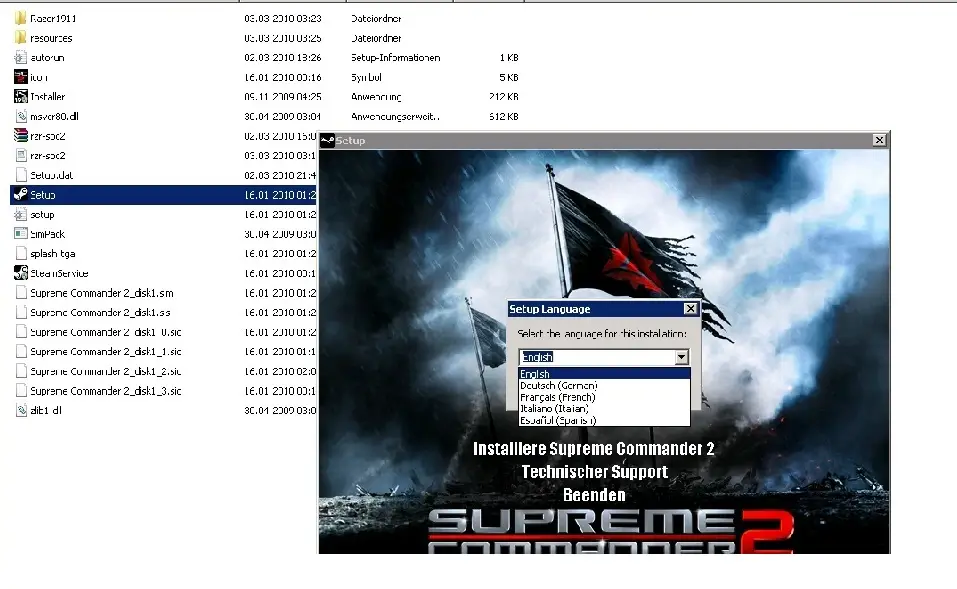Click the date 09.11.2009 04:25
The width and height of the screenshot is (957, 589).
283,96
